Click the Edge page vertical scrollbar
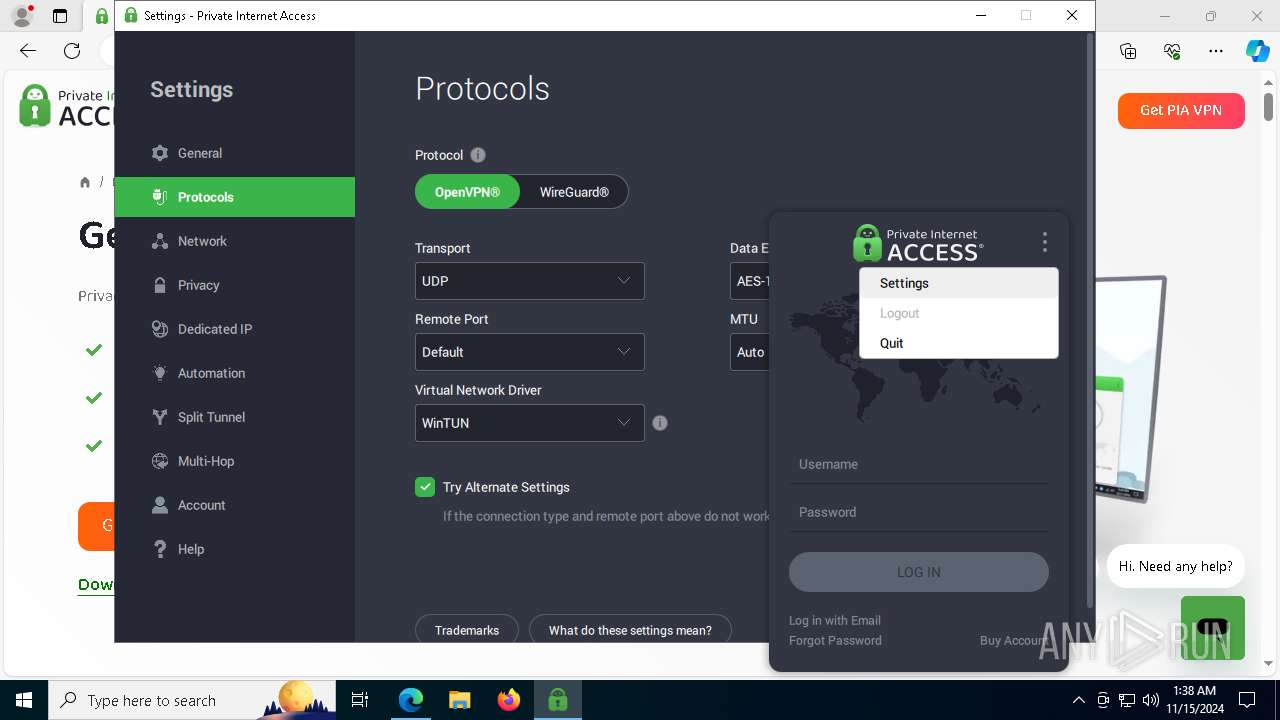The width and height of the screenshot is (1280, 720). point(1268,107)
